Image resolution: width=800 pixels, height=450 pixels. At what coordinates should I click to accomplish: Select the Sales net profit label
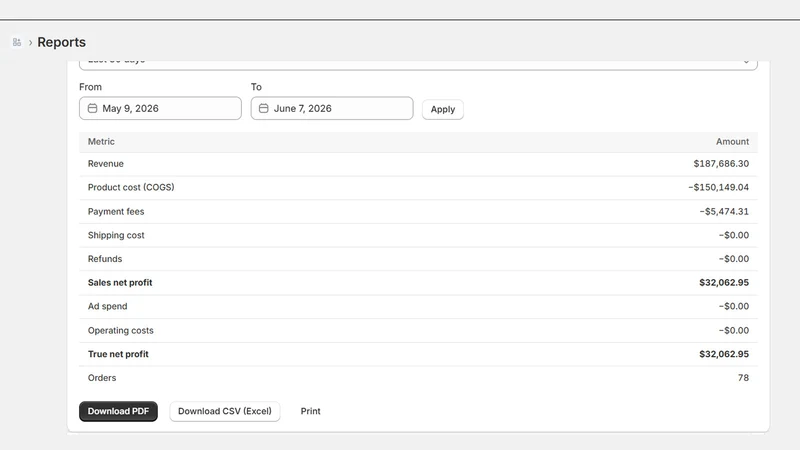[x=120, y=283]
